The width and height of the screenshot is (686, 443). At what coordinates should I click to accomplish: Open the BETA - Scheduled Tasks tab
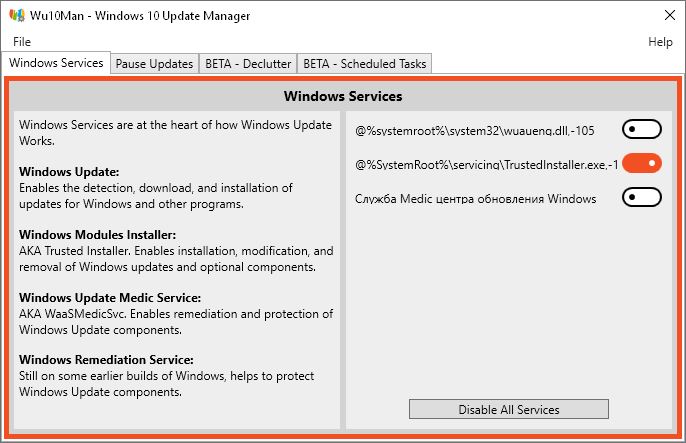pos(364,64)
